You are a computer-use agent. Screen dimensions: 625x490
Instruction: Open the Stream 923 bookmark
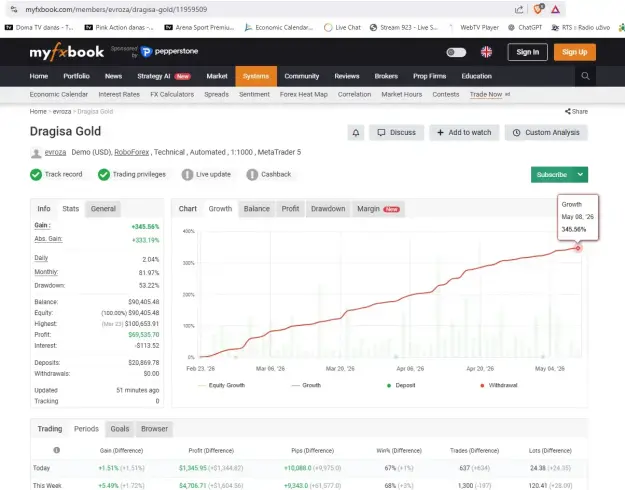pyautogui.click(x=404, y=28)
